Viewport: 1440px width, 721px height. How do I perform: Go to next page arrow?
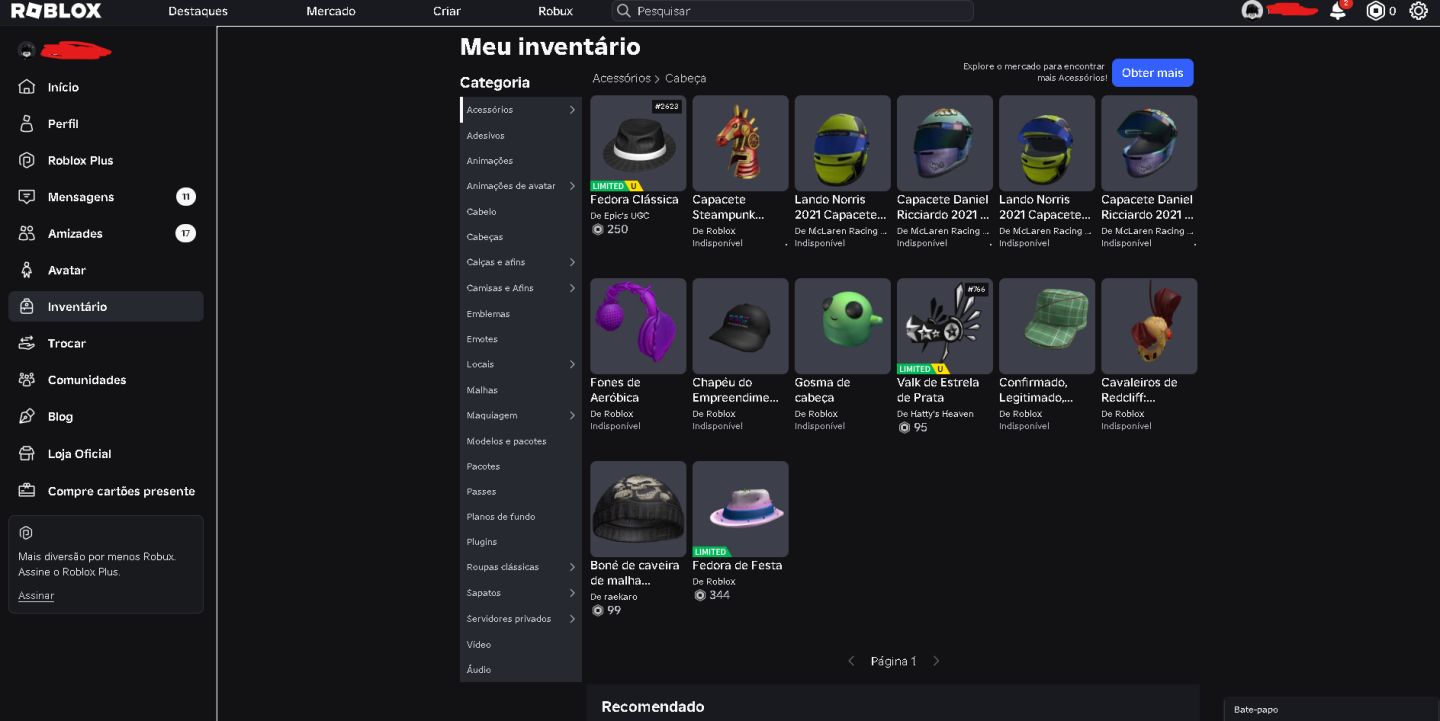click(x=936, y=661)
